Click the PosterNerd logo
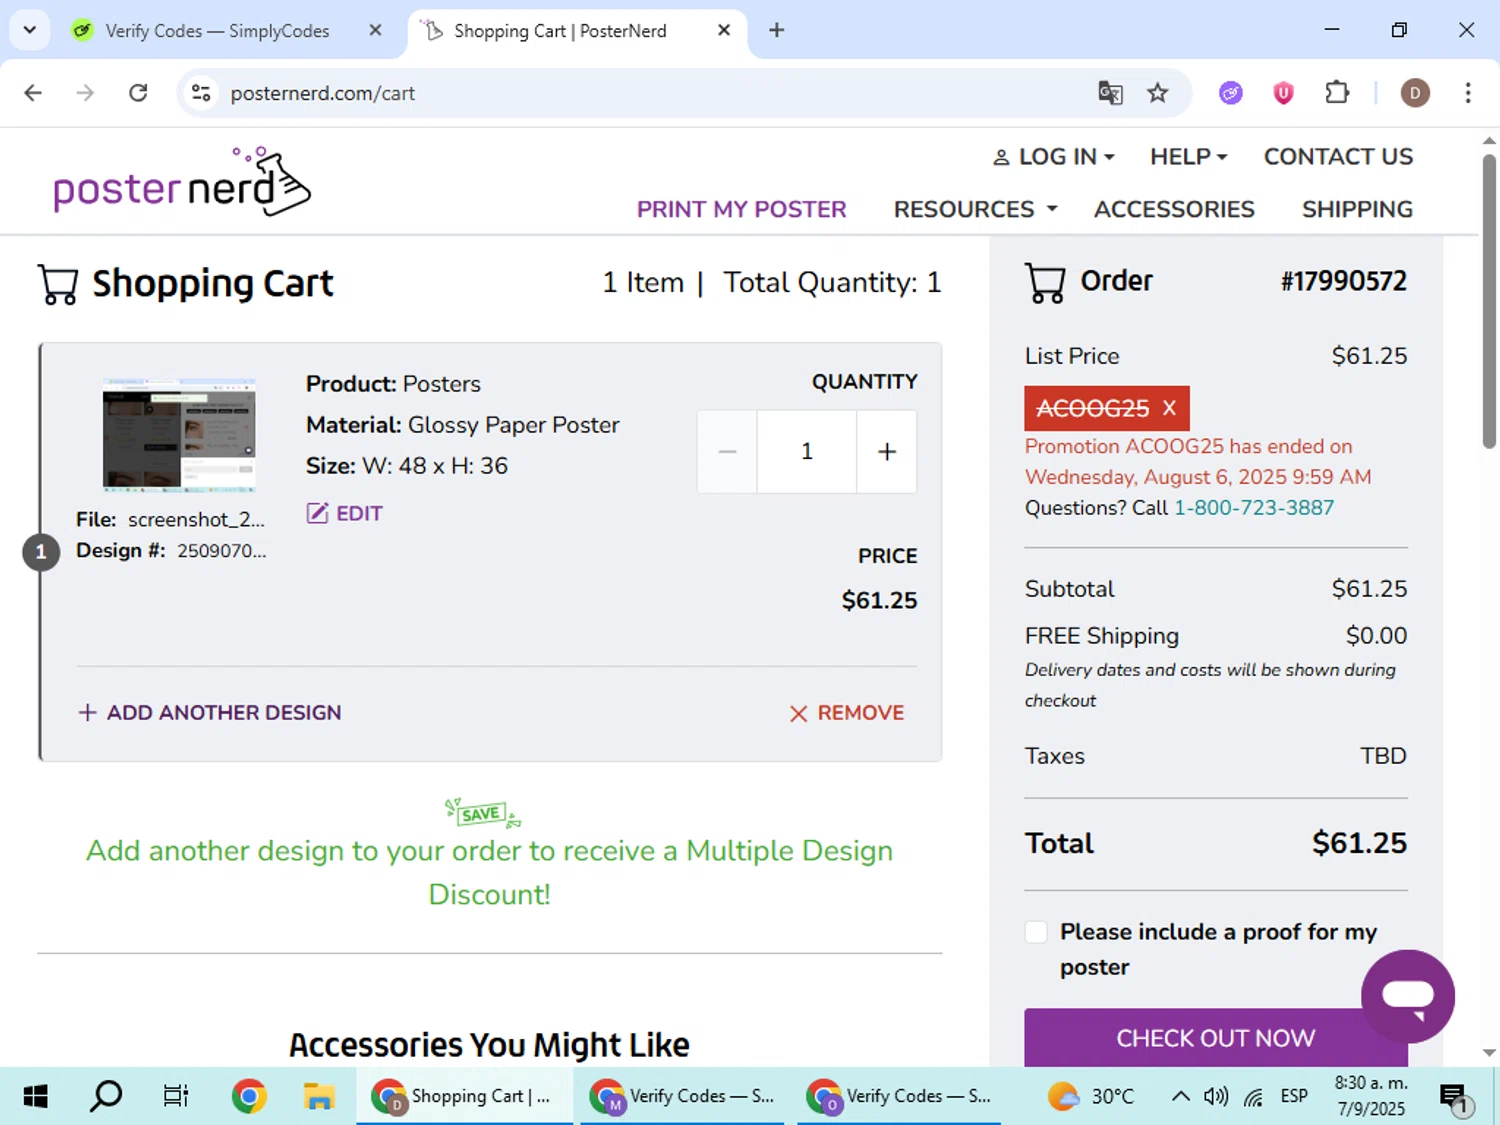1500x1125 pixels. pyautogui.click(x=182, y=182)
